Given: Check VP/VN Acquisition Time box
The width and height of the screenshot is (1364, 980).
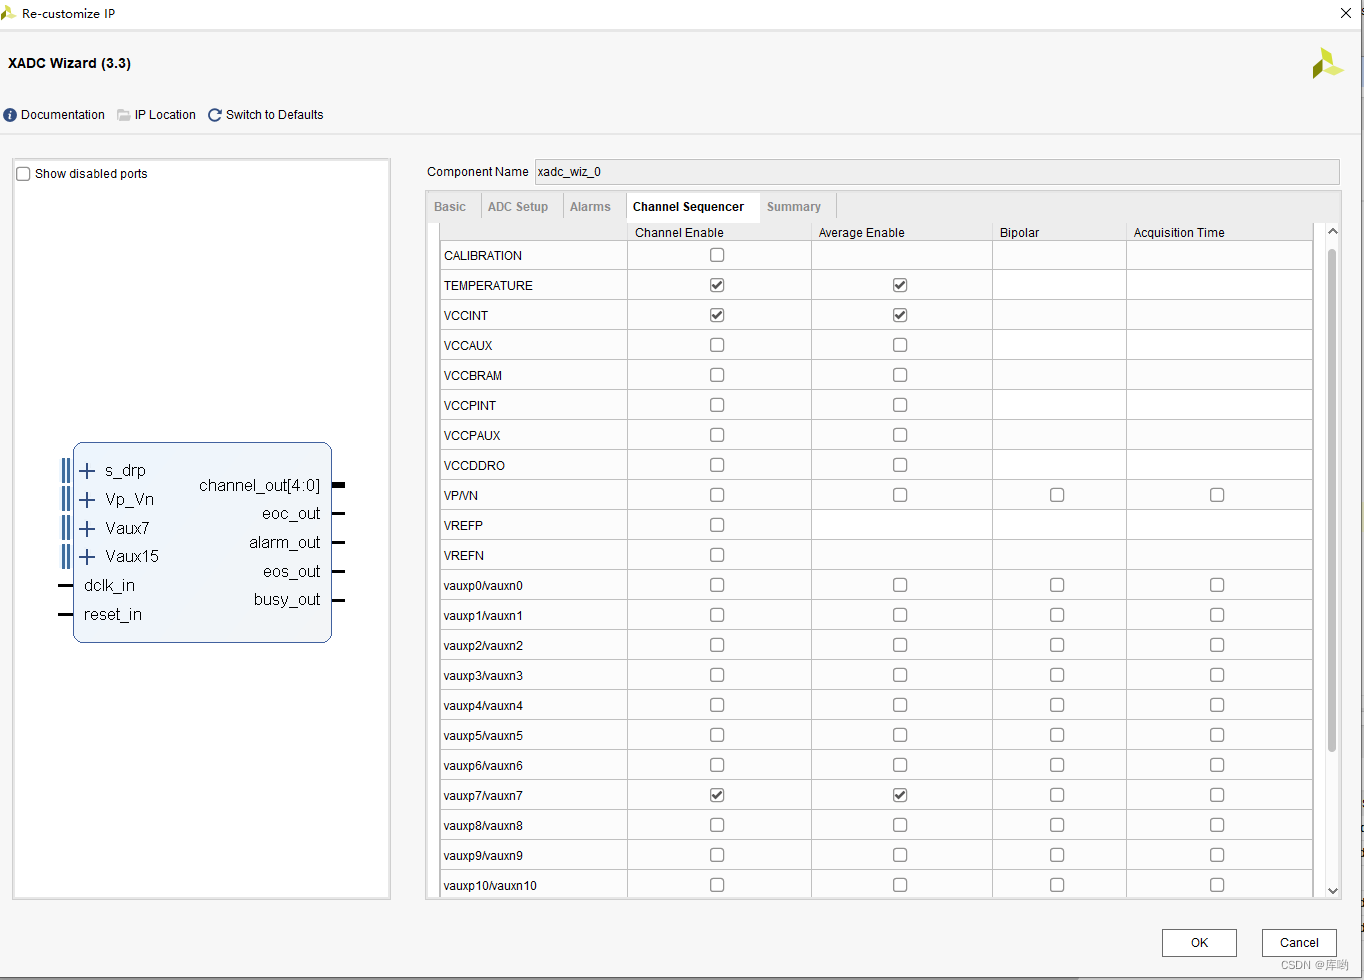Looking at the screenshot, I should (1217, 495).
